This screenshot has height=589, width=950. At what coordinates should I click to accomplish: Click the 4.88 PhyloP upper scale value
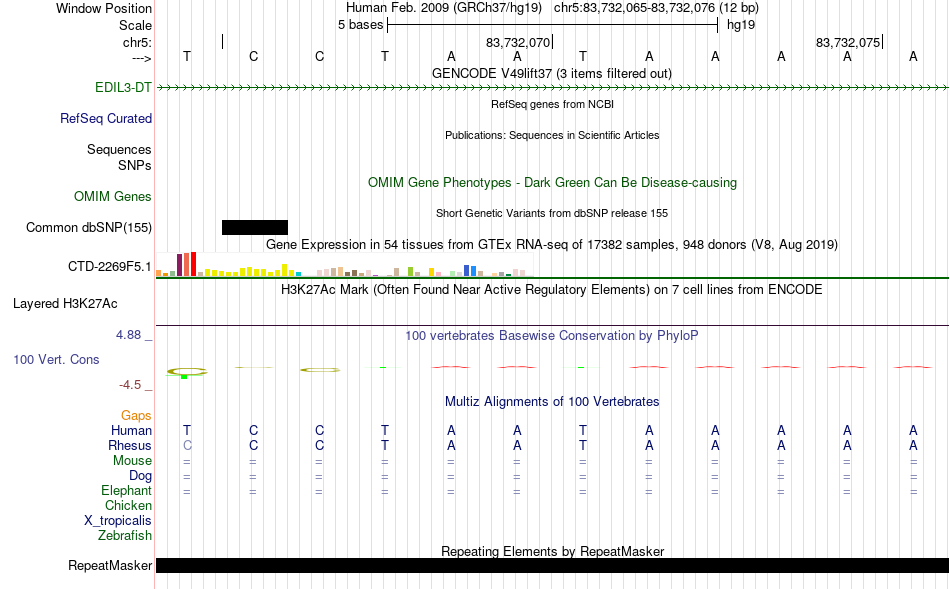coord(128,334)
